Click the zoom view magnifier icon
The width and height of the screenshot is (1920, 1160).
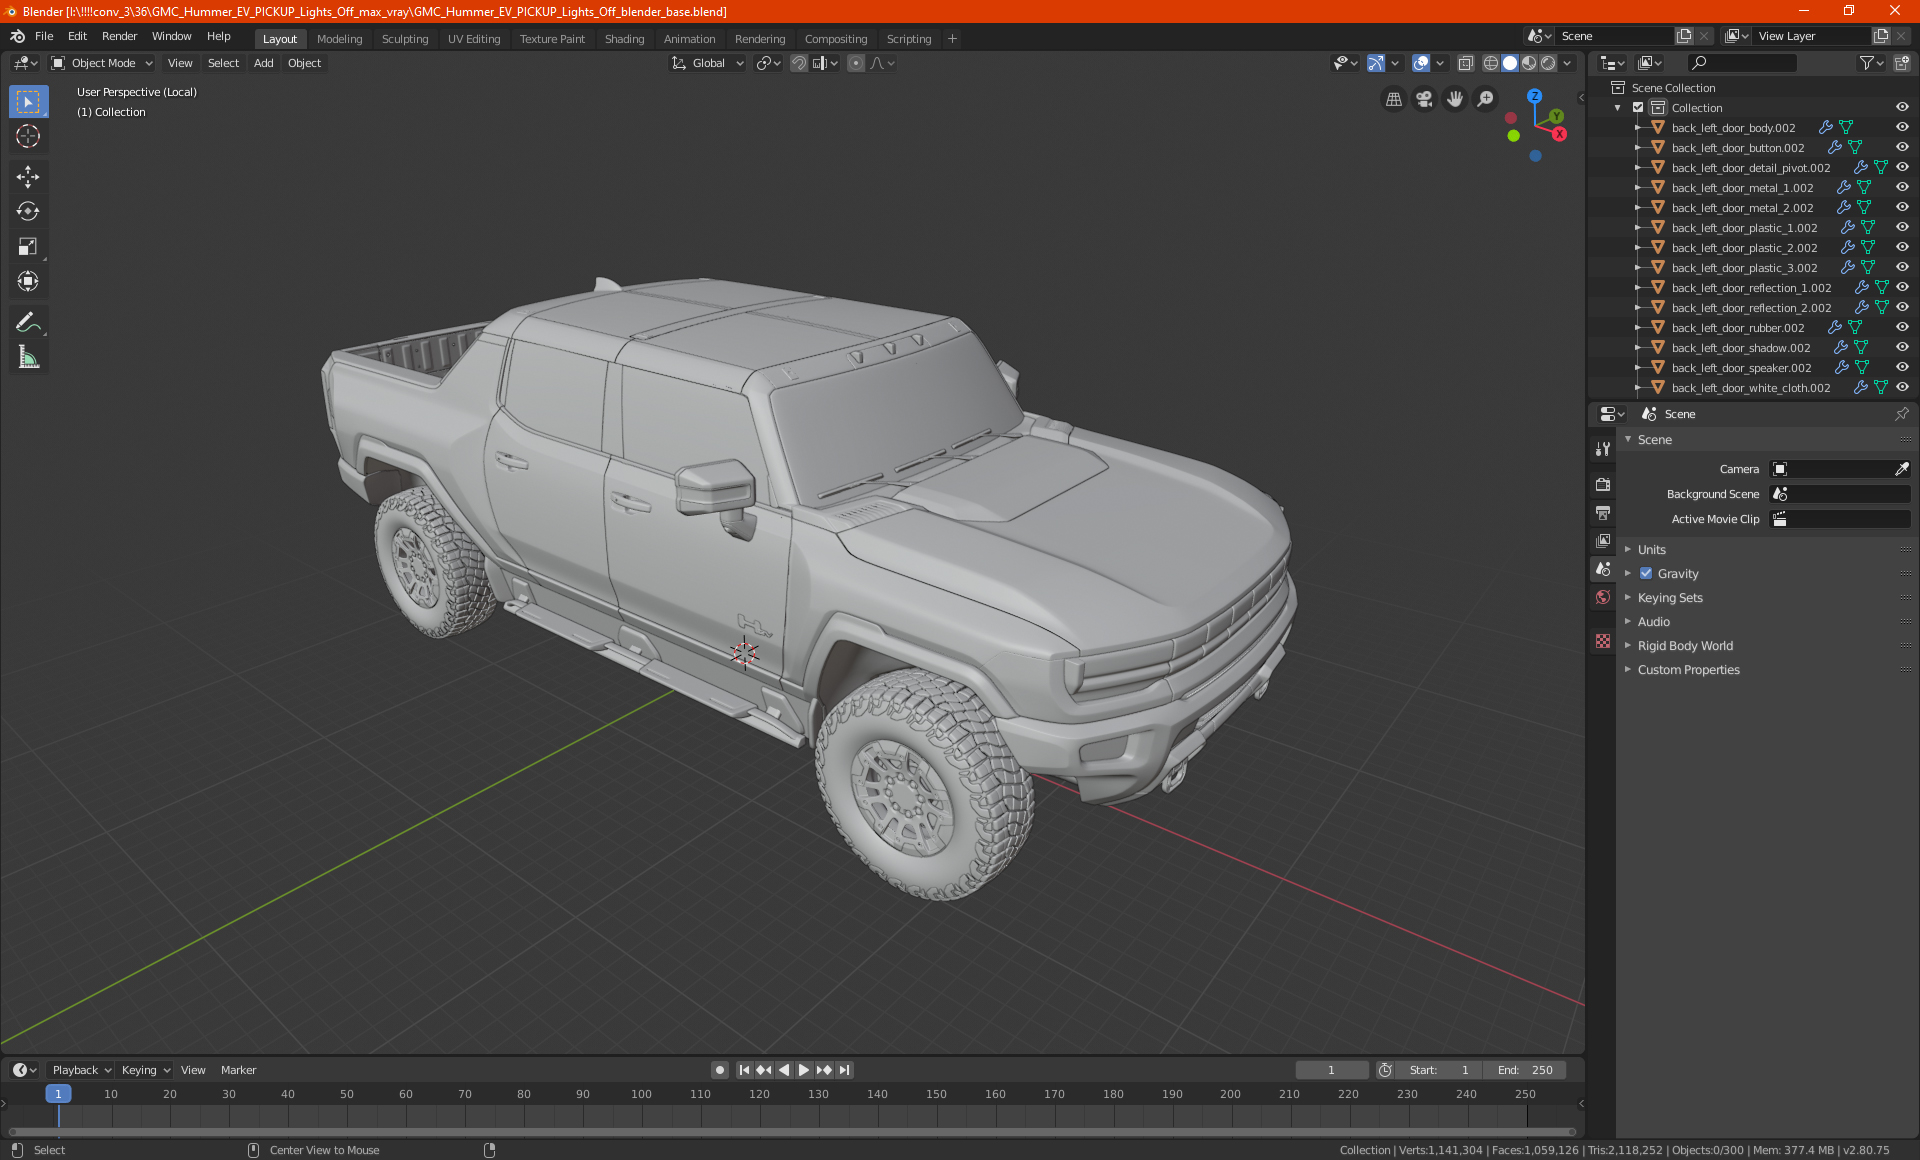pos(1486,99)
